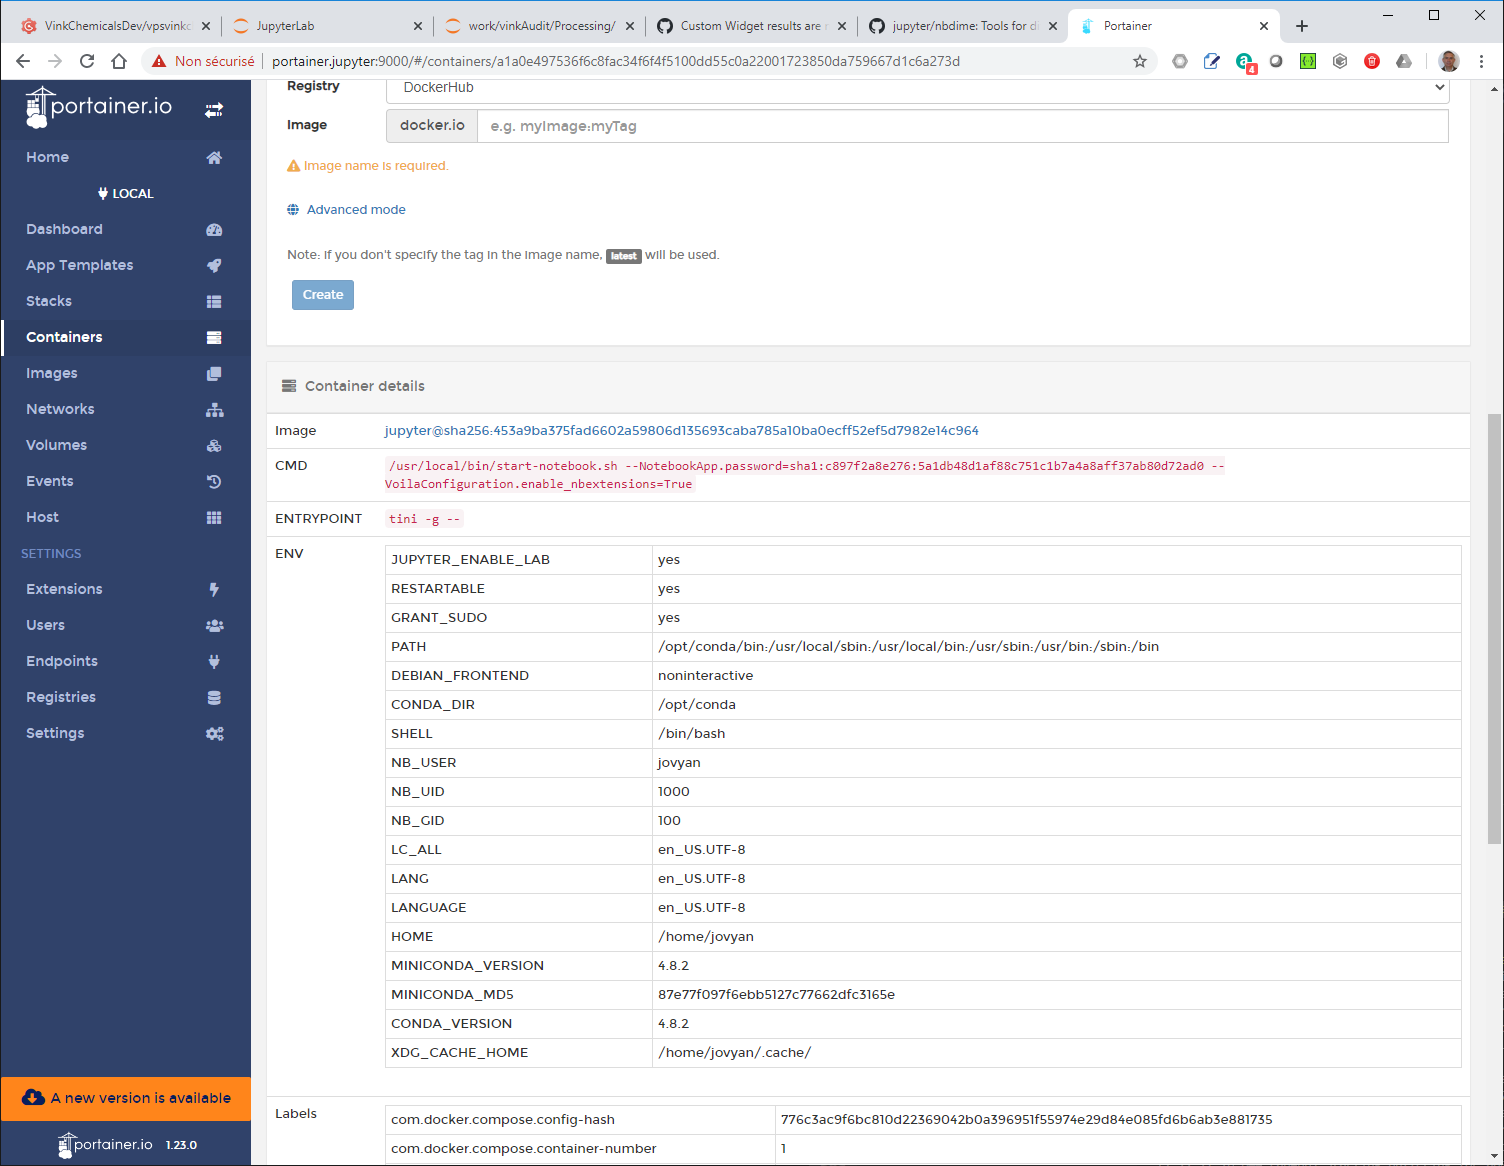Click the image name input field

962,126
